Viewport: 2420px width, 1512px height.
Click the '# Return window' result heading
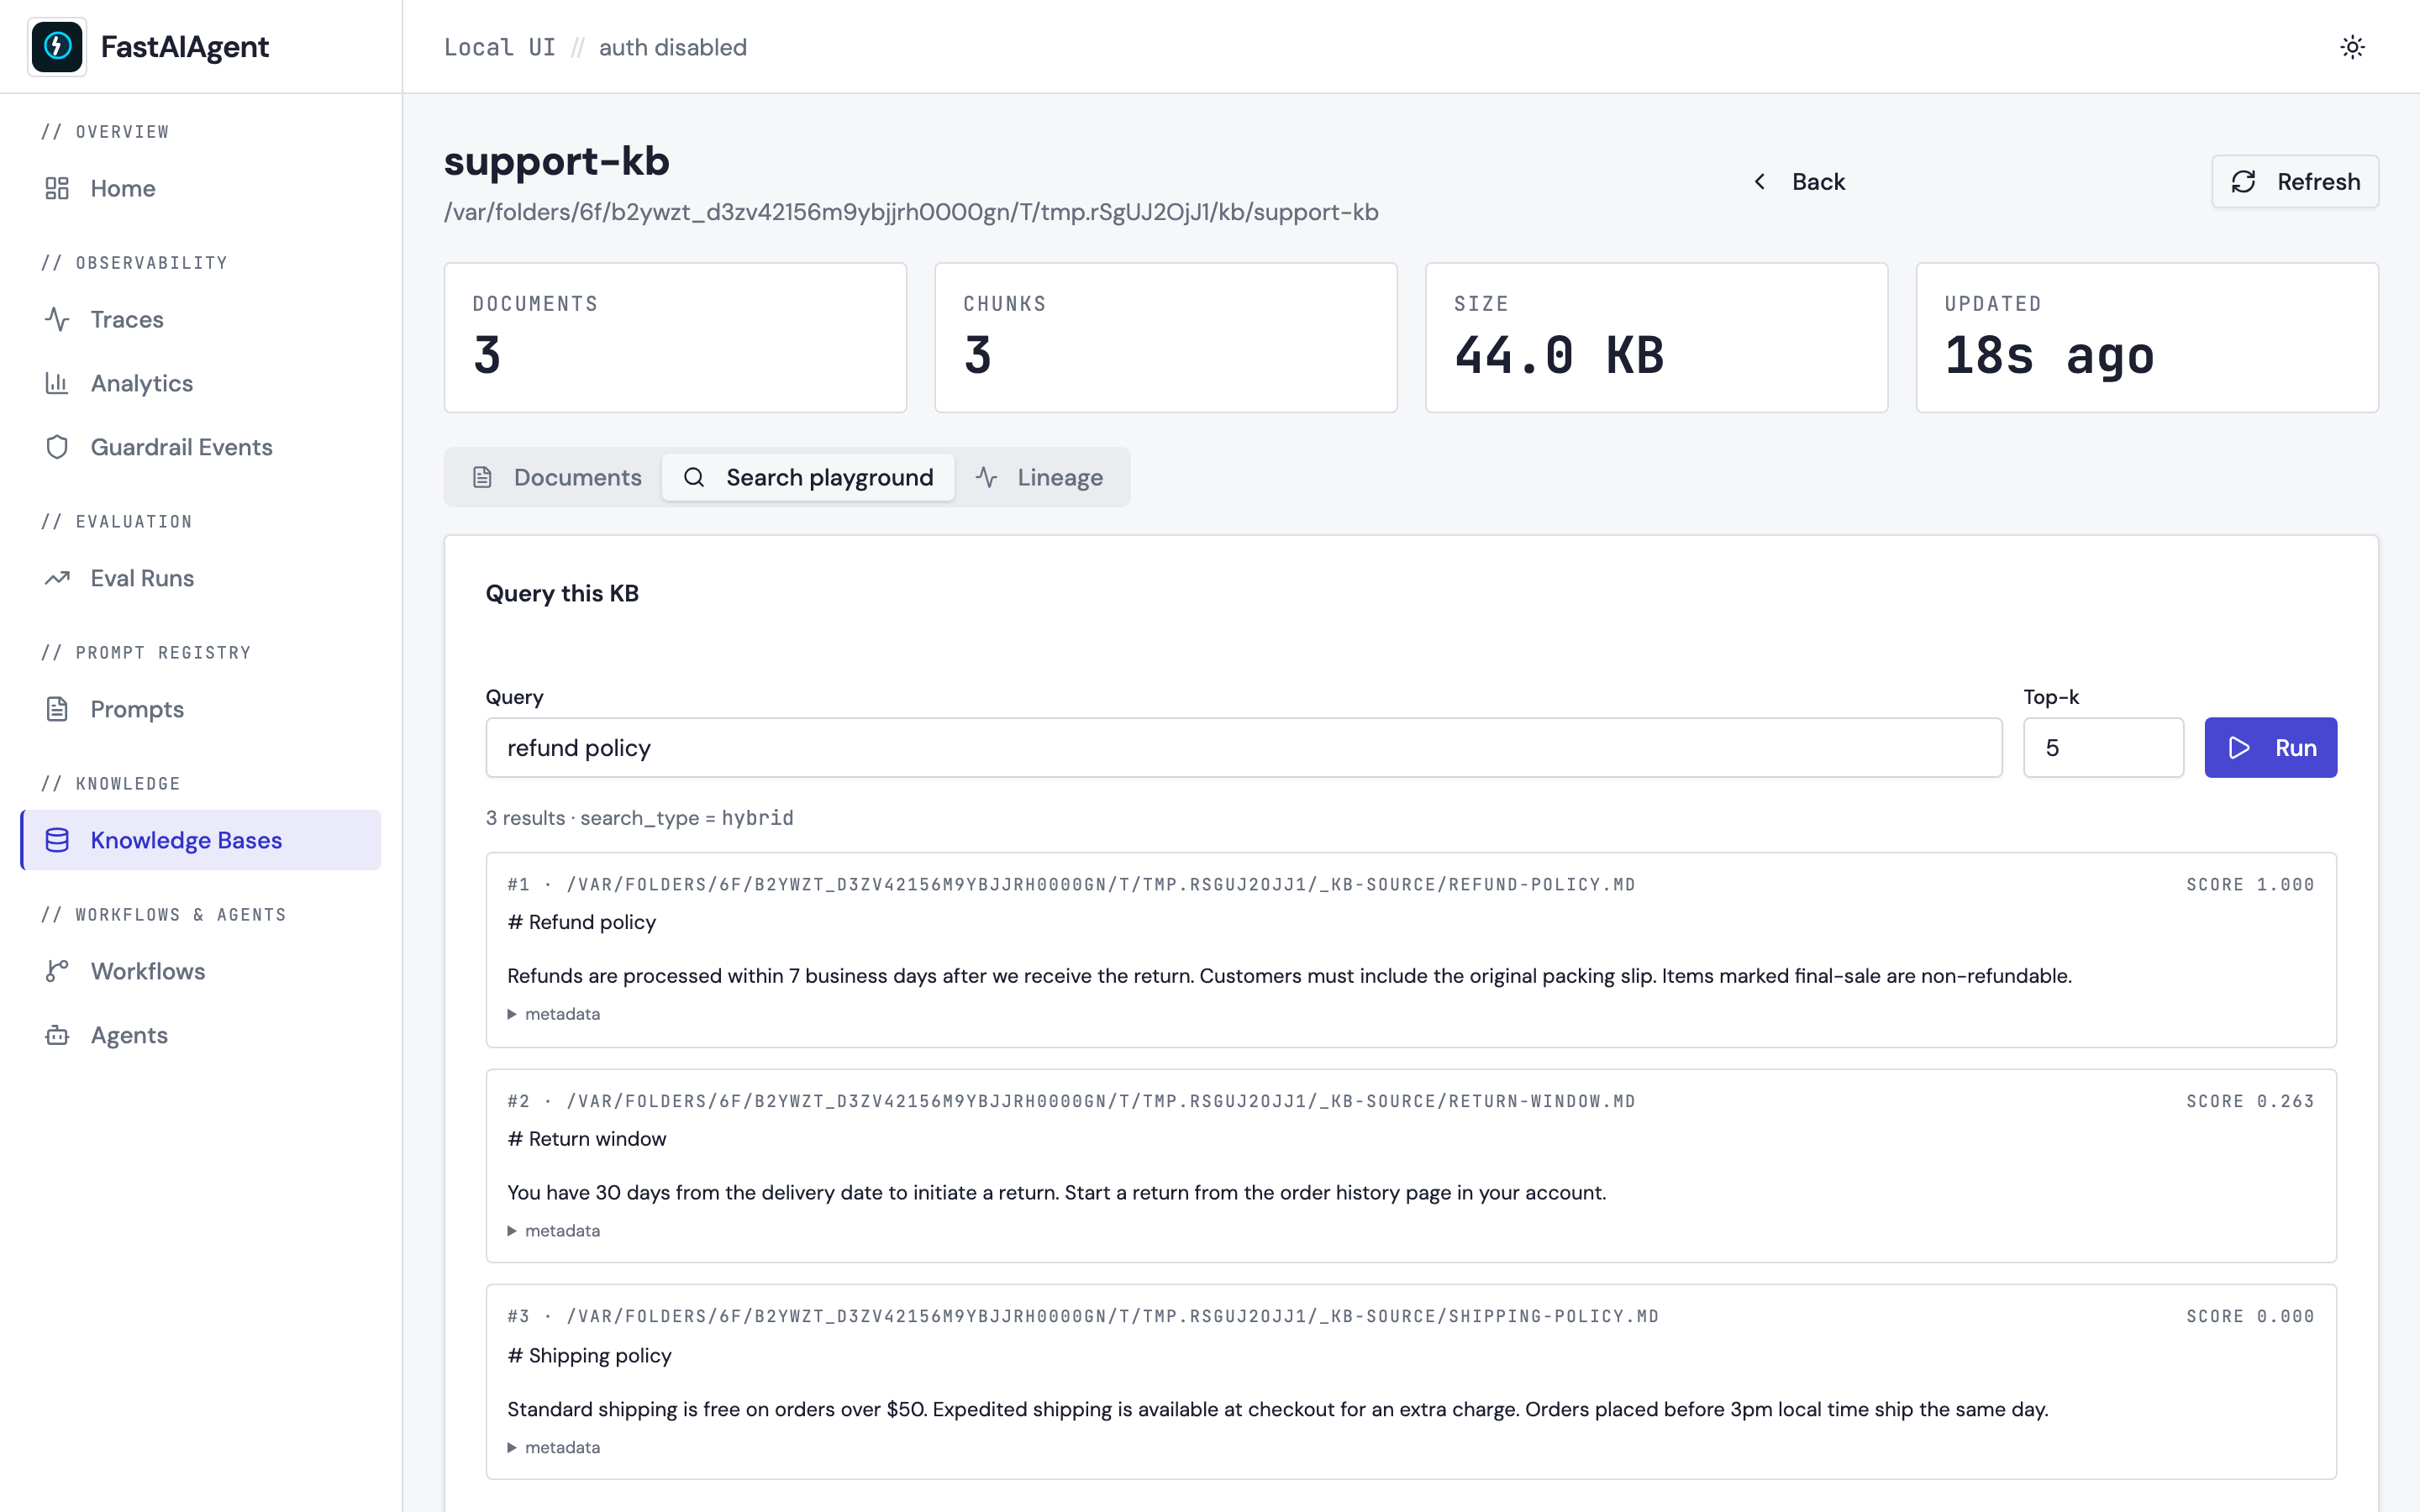(x=586, y=1139)
